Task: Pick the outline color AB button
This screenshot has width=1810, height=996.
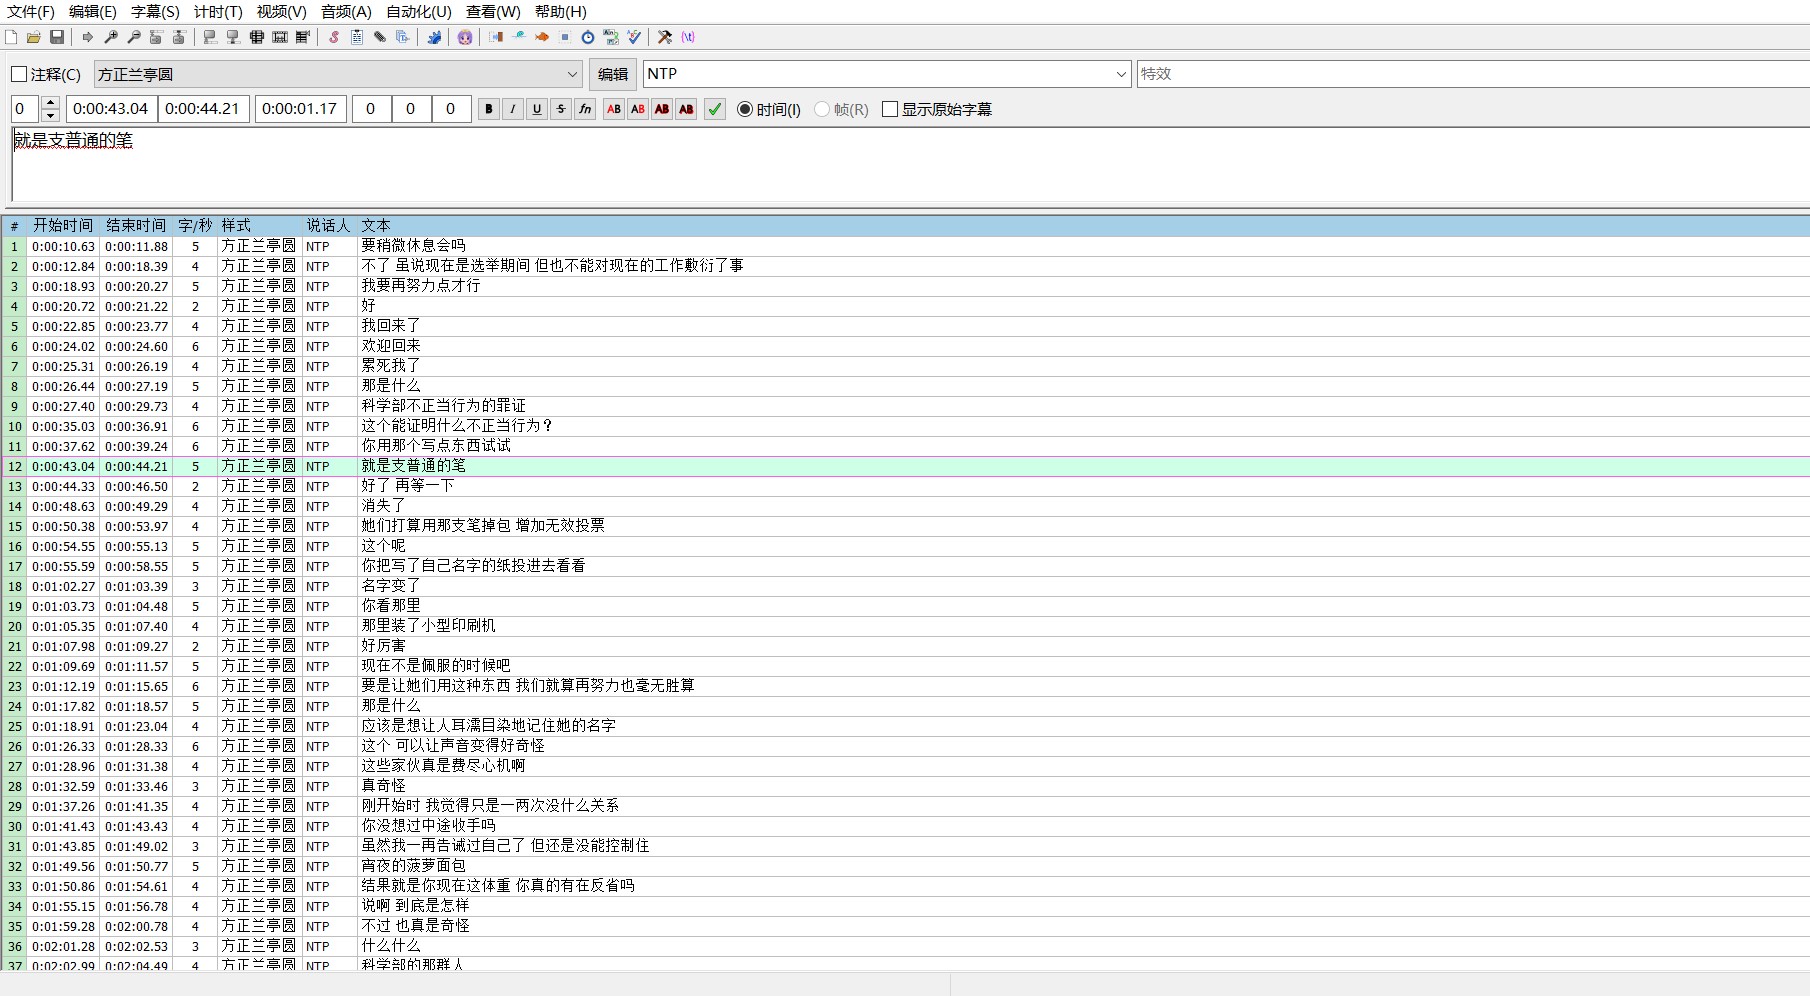Action: coord(662,109)
